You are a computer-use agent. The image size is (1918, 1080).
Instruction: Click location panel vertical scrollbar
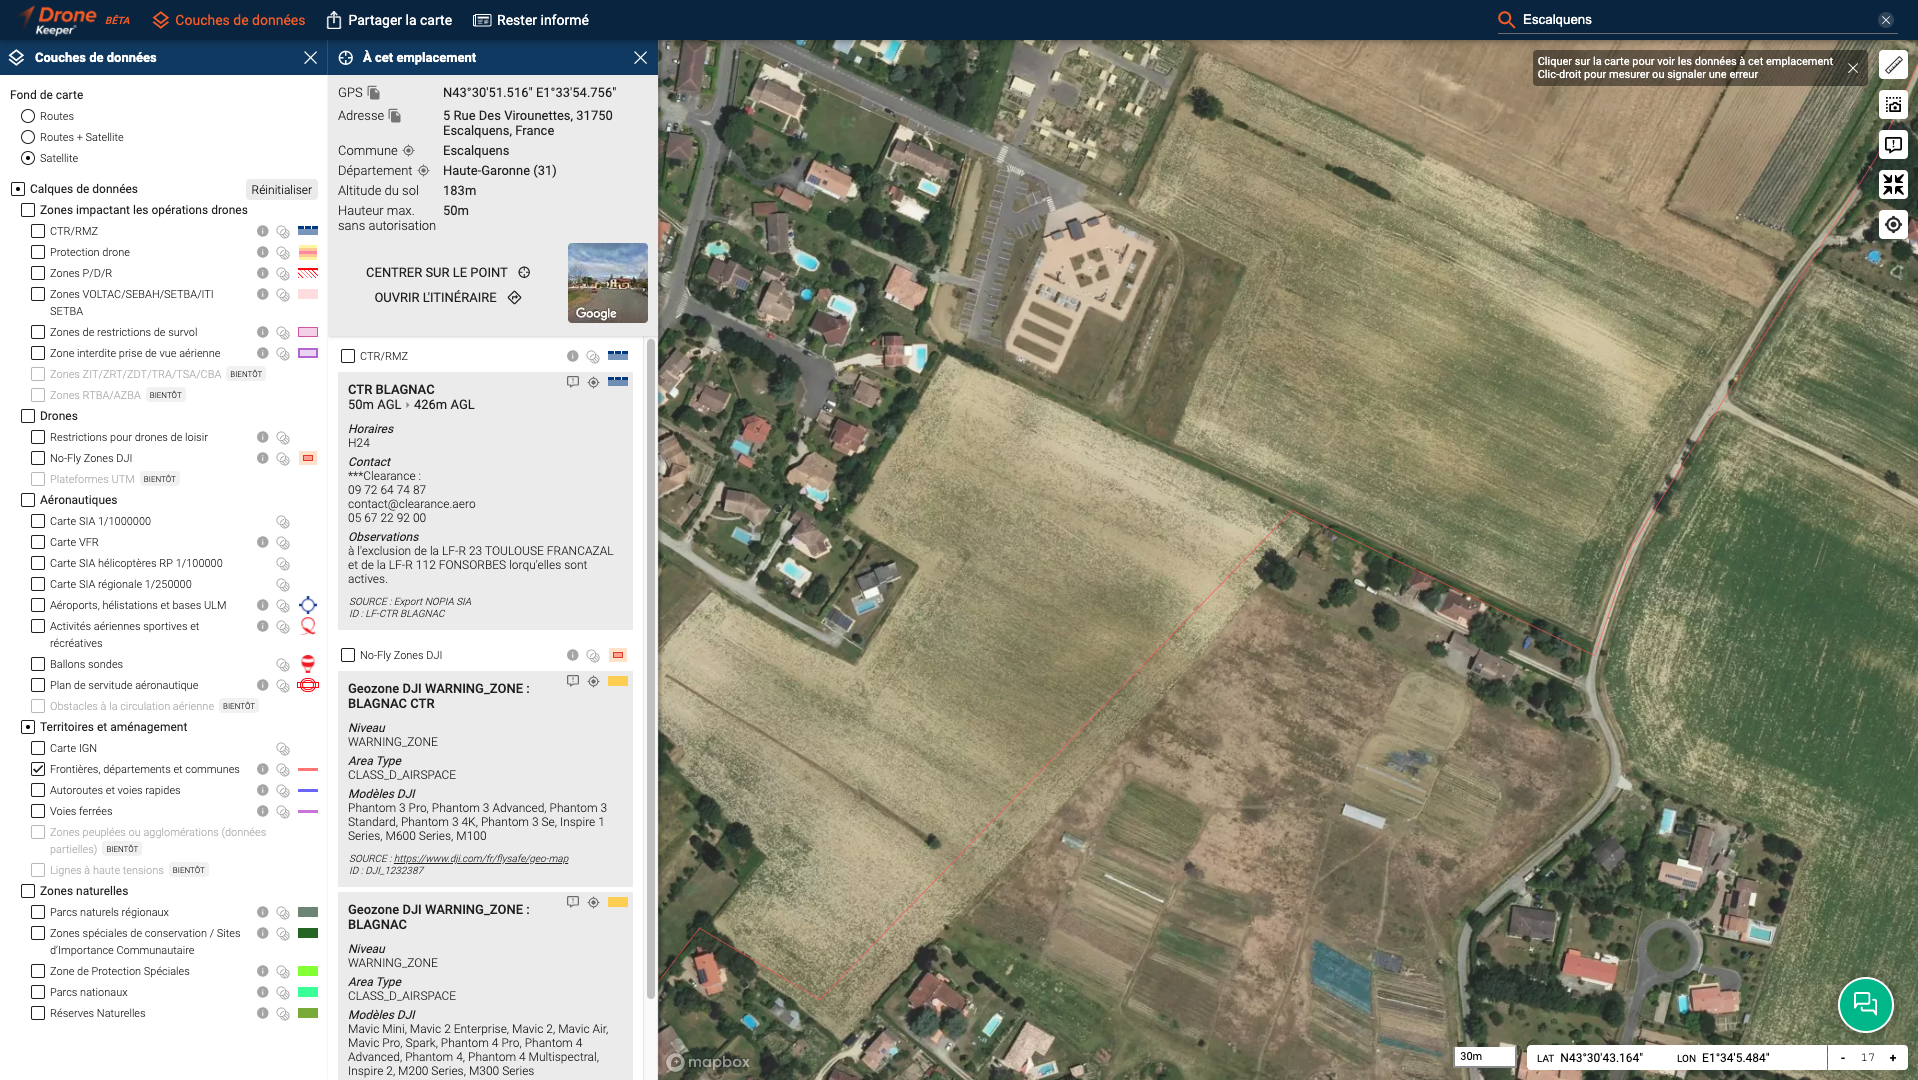[x=651, y=668]
